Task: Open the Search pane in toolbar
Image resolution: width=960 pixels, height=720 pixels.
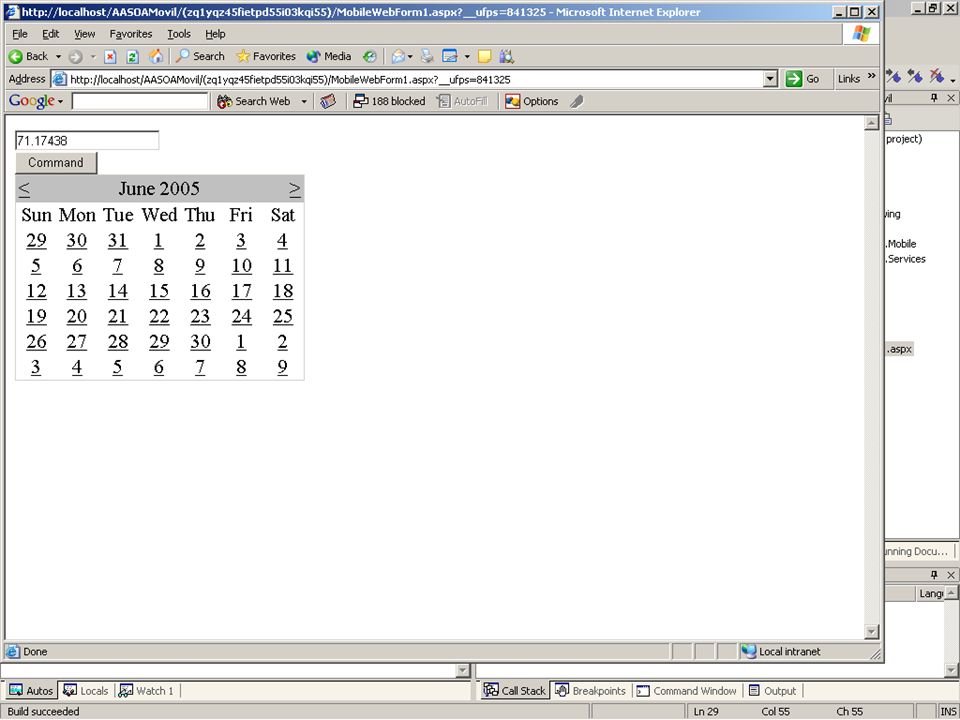Action: click(x=200, y=56)
